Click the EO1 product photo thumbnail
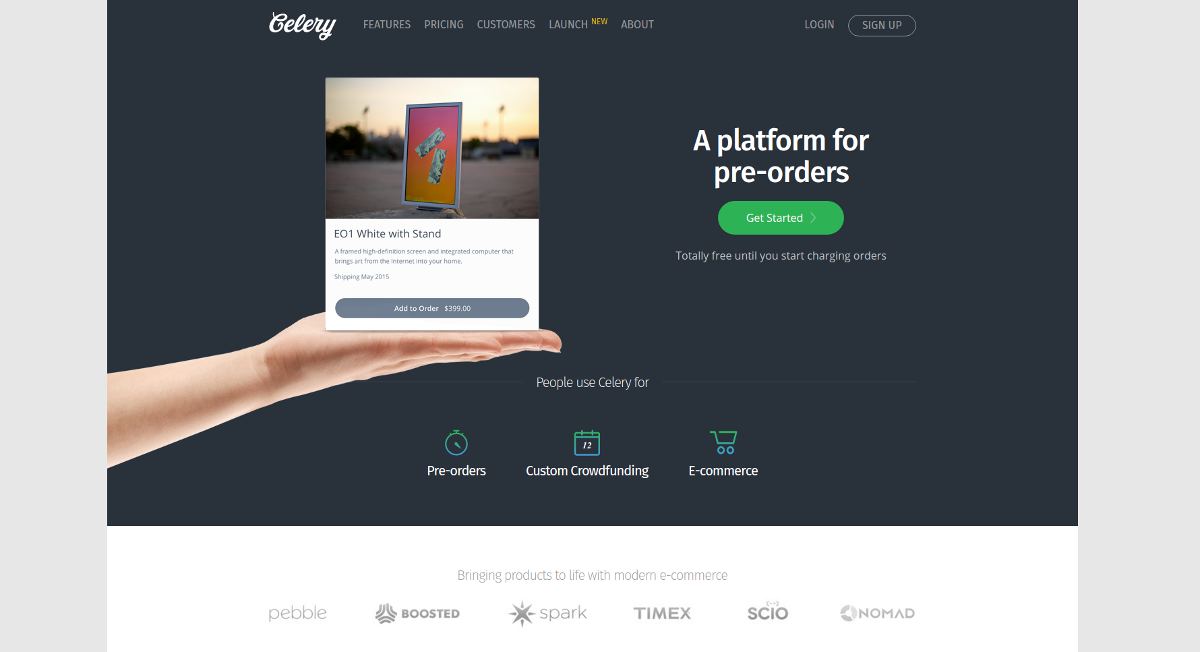 point(432,148)
